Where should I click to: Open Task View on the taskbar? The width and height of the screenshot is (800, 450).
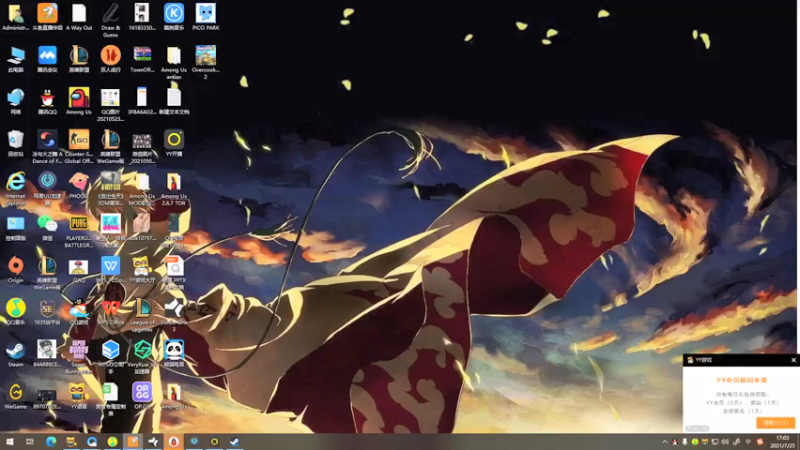30,441
